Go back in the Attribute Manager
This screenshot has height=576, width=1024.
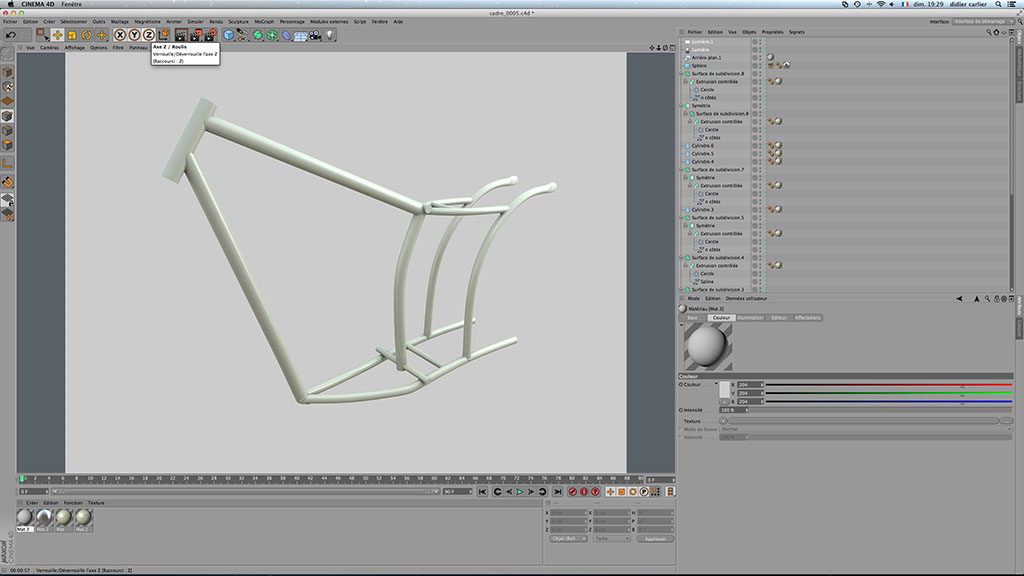click(x=959, y=298)
